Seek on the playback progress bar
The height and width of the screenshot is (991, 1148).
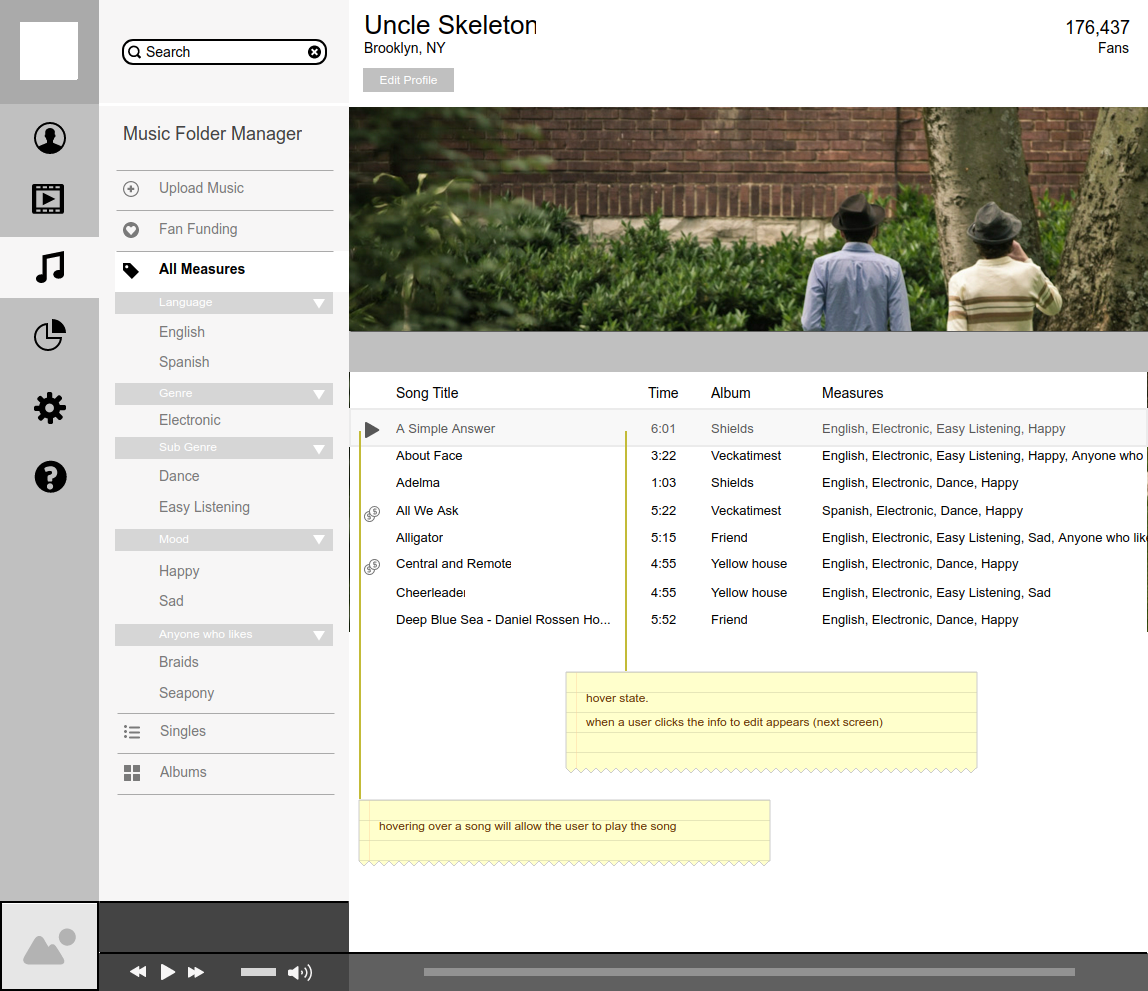[749, 972]
